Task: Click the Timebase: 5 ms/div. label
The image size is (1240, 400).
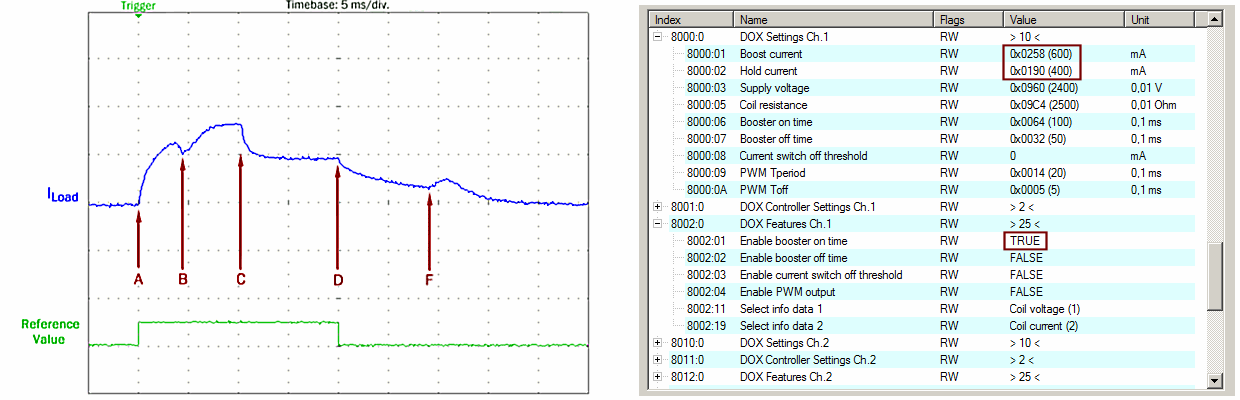Action: click(x=338, y=5)
